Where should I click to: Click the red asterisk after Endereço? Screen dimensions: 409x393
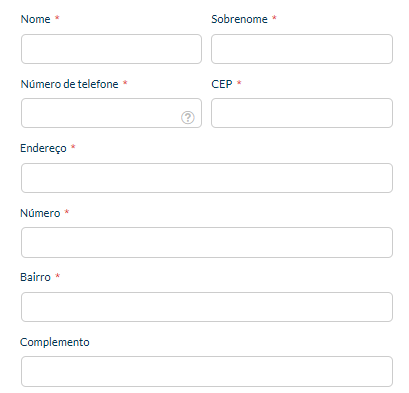click(x=73, y=147)
